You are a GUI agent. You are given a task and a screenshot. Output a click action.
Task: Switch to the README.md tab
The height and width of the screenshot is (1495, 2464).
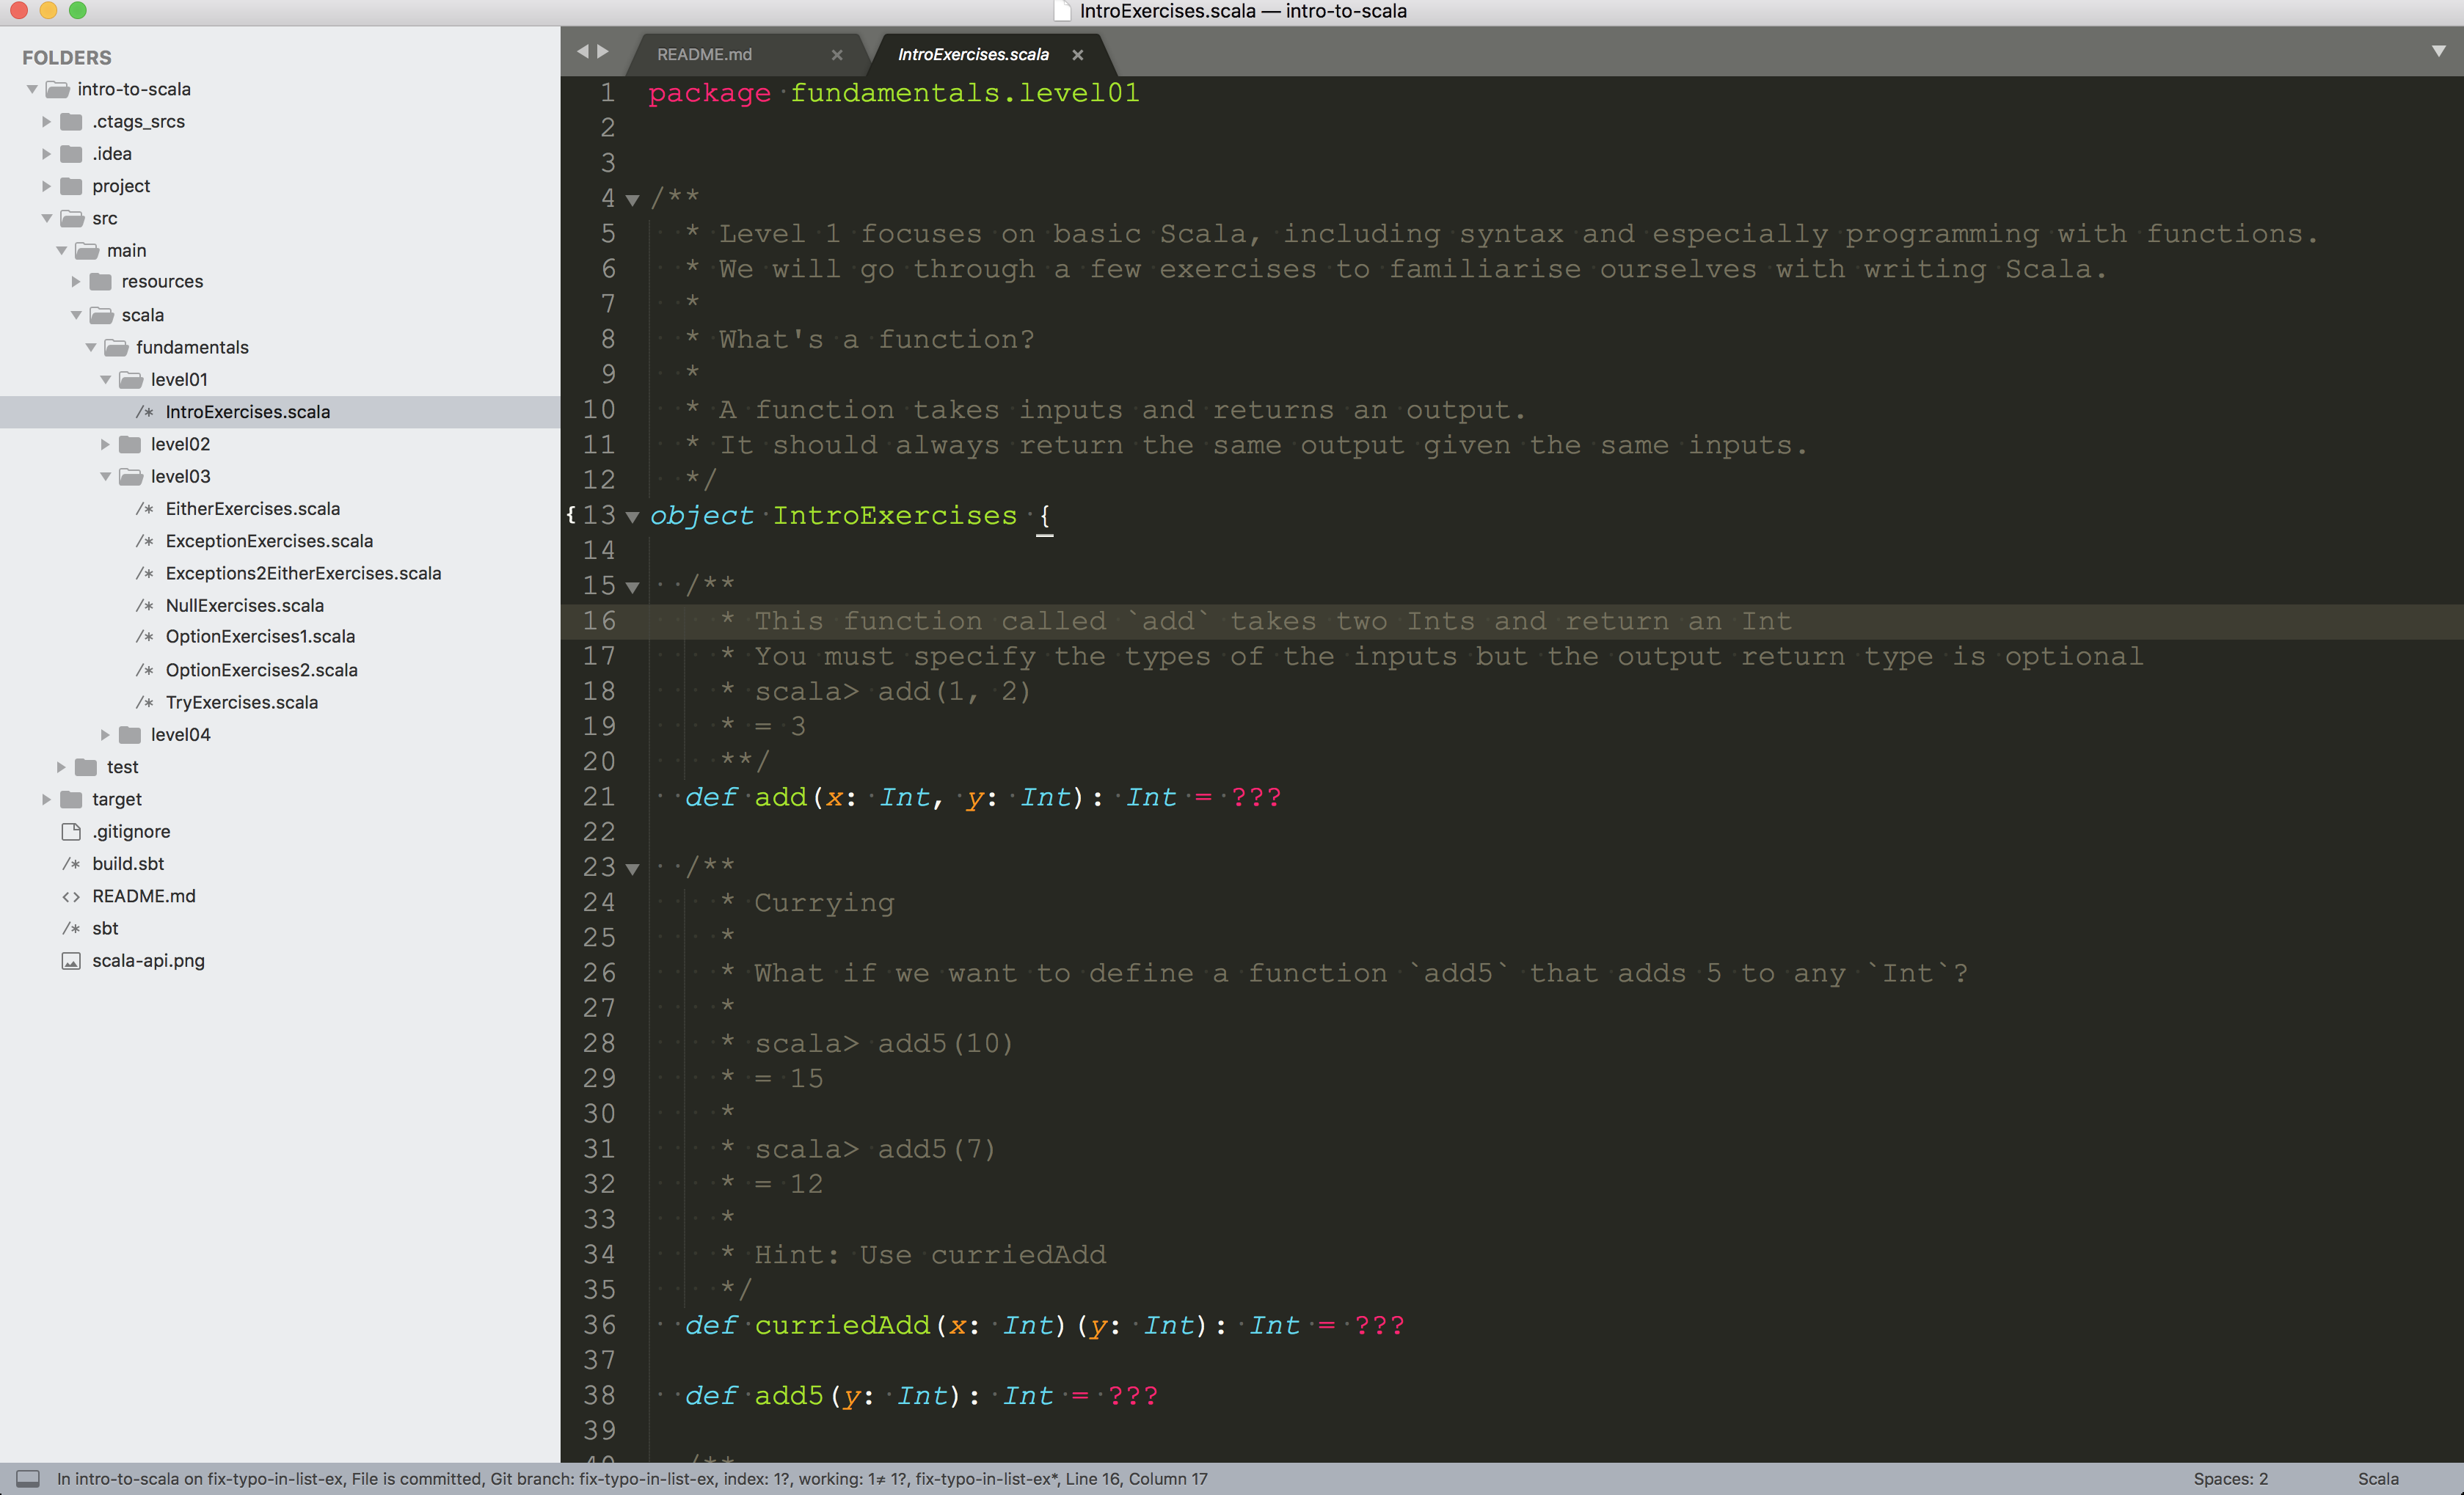tap(704, 55)
